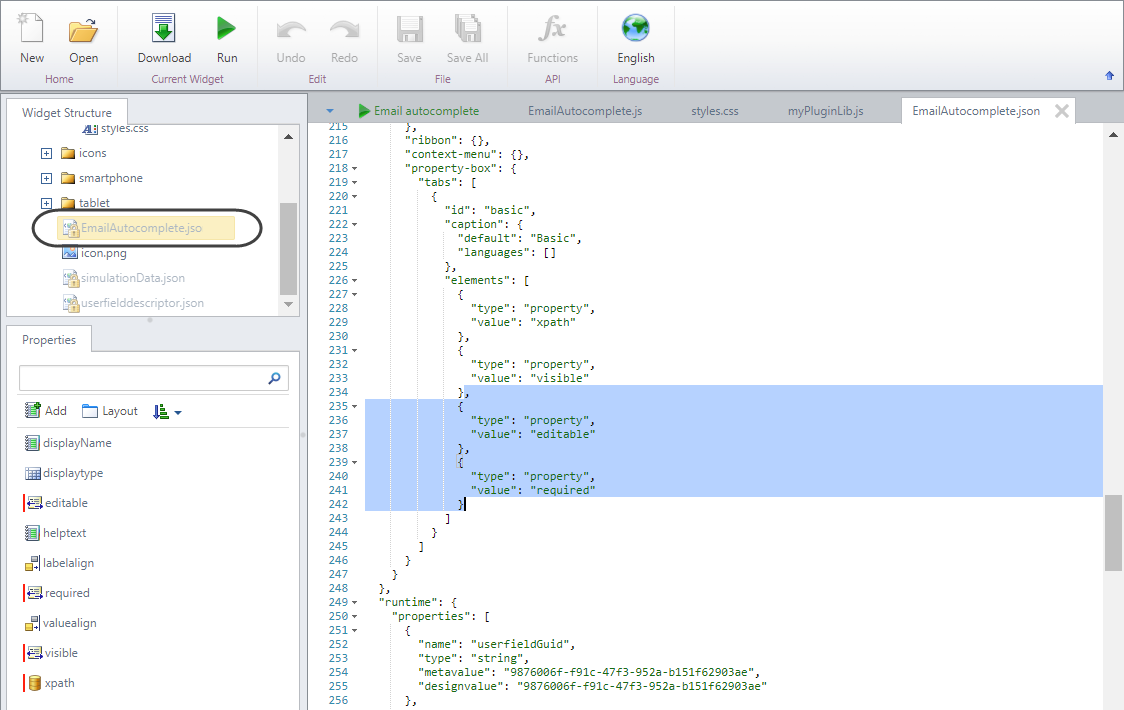Close the EmailAutocomplete.json tab

[x=1062, y=111]
